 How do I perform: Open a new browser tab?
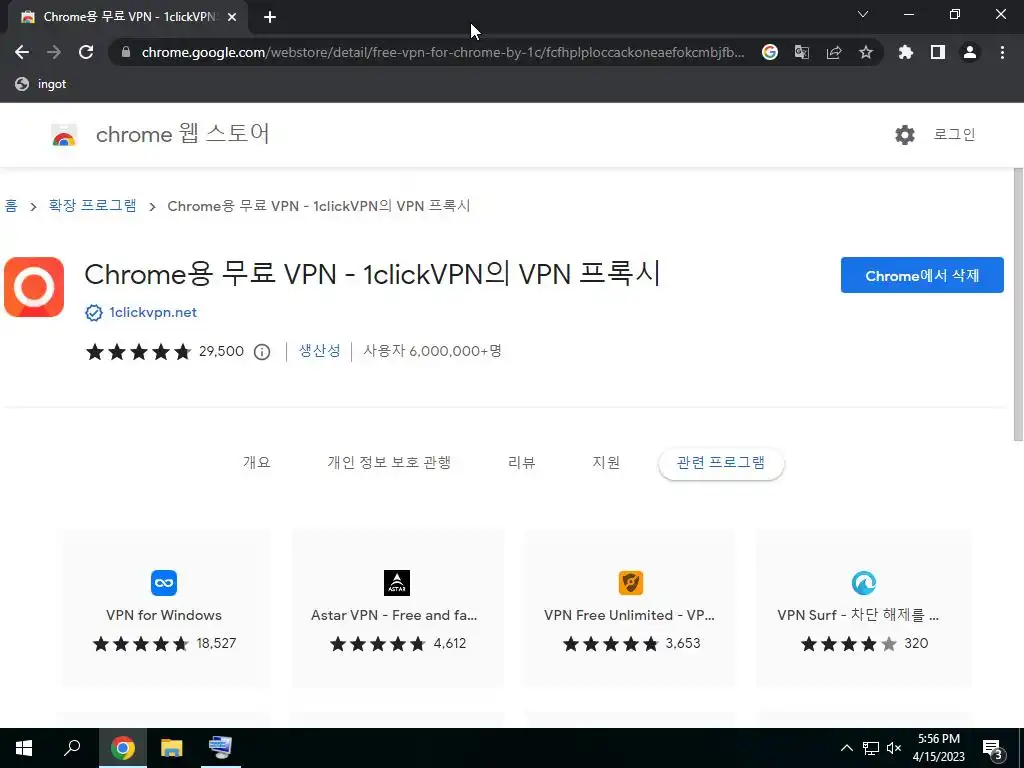(x=270, y=17)
